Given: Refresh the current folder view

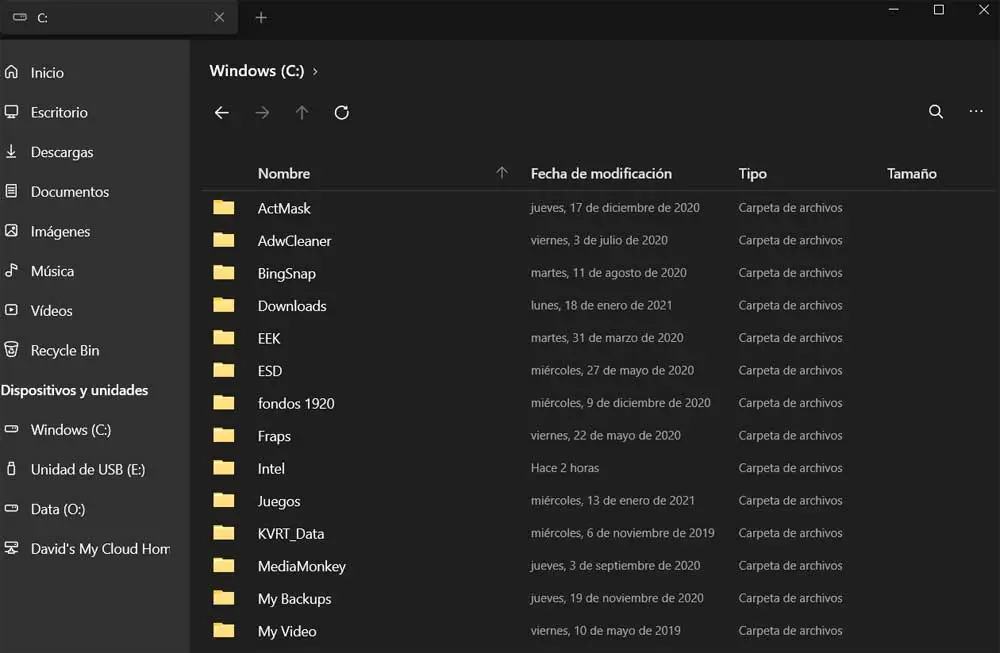Looking at the screenshot, I should coord(342,113).
